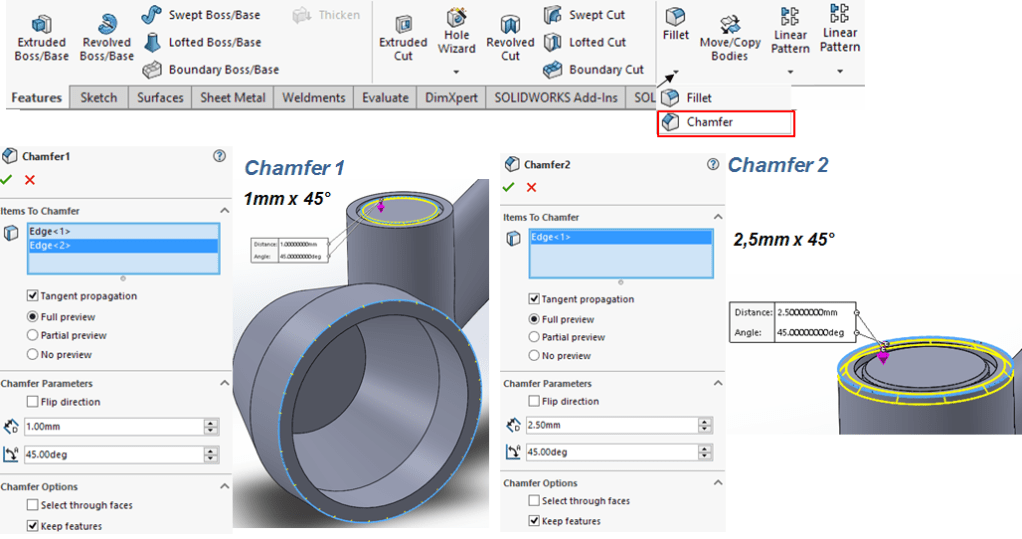Increment the 1.00mm distance spinner
1022x539 pixels.
pyautogui.click(x=210, y=422)
